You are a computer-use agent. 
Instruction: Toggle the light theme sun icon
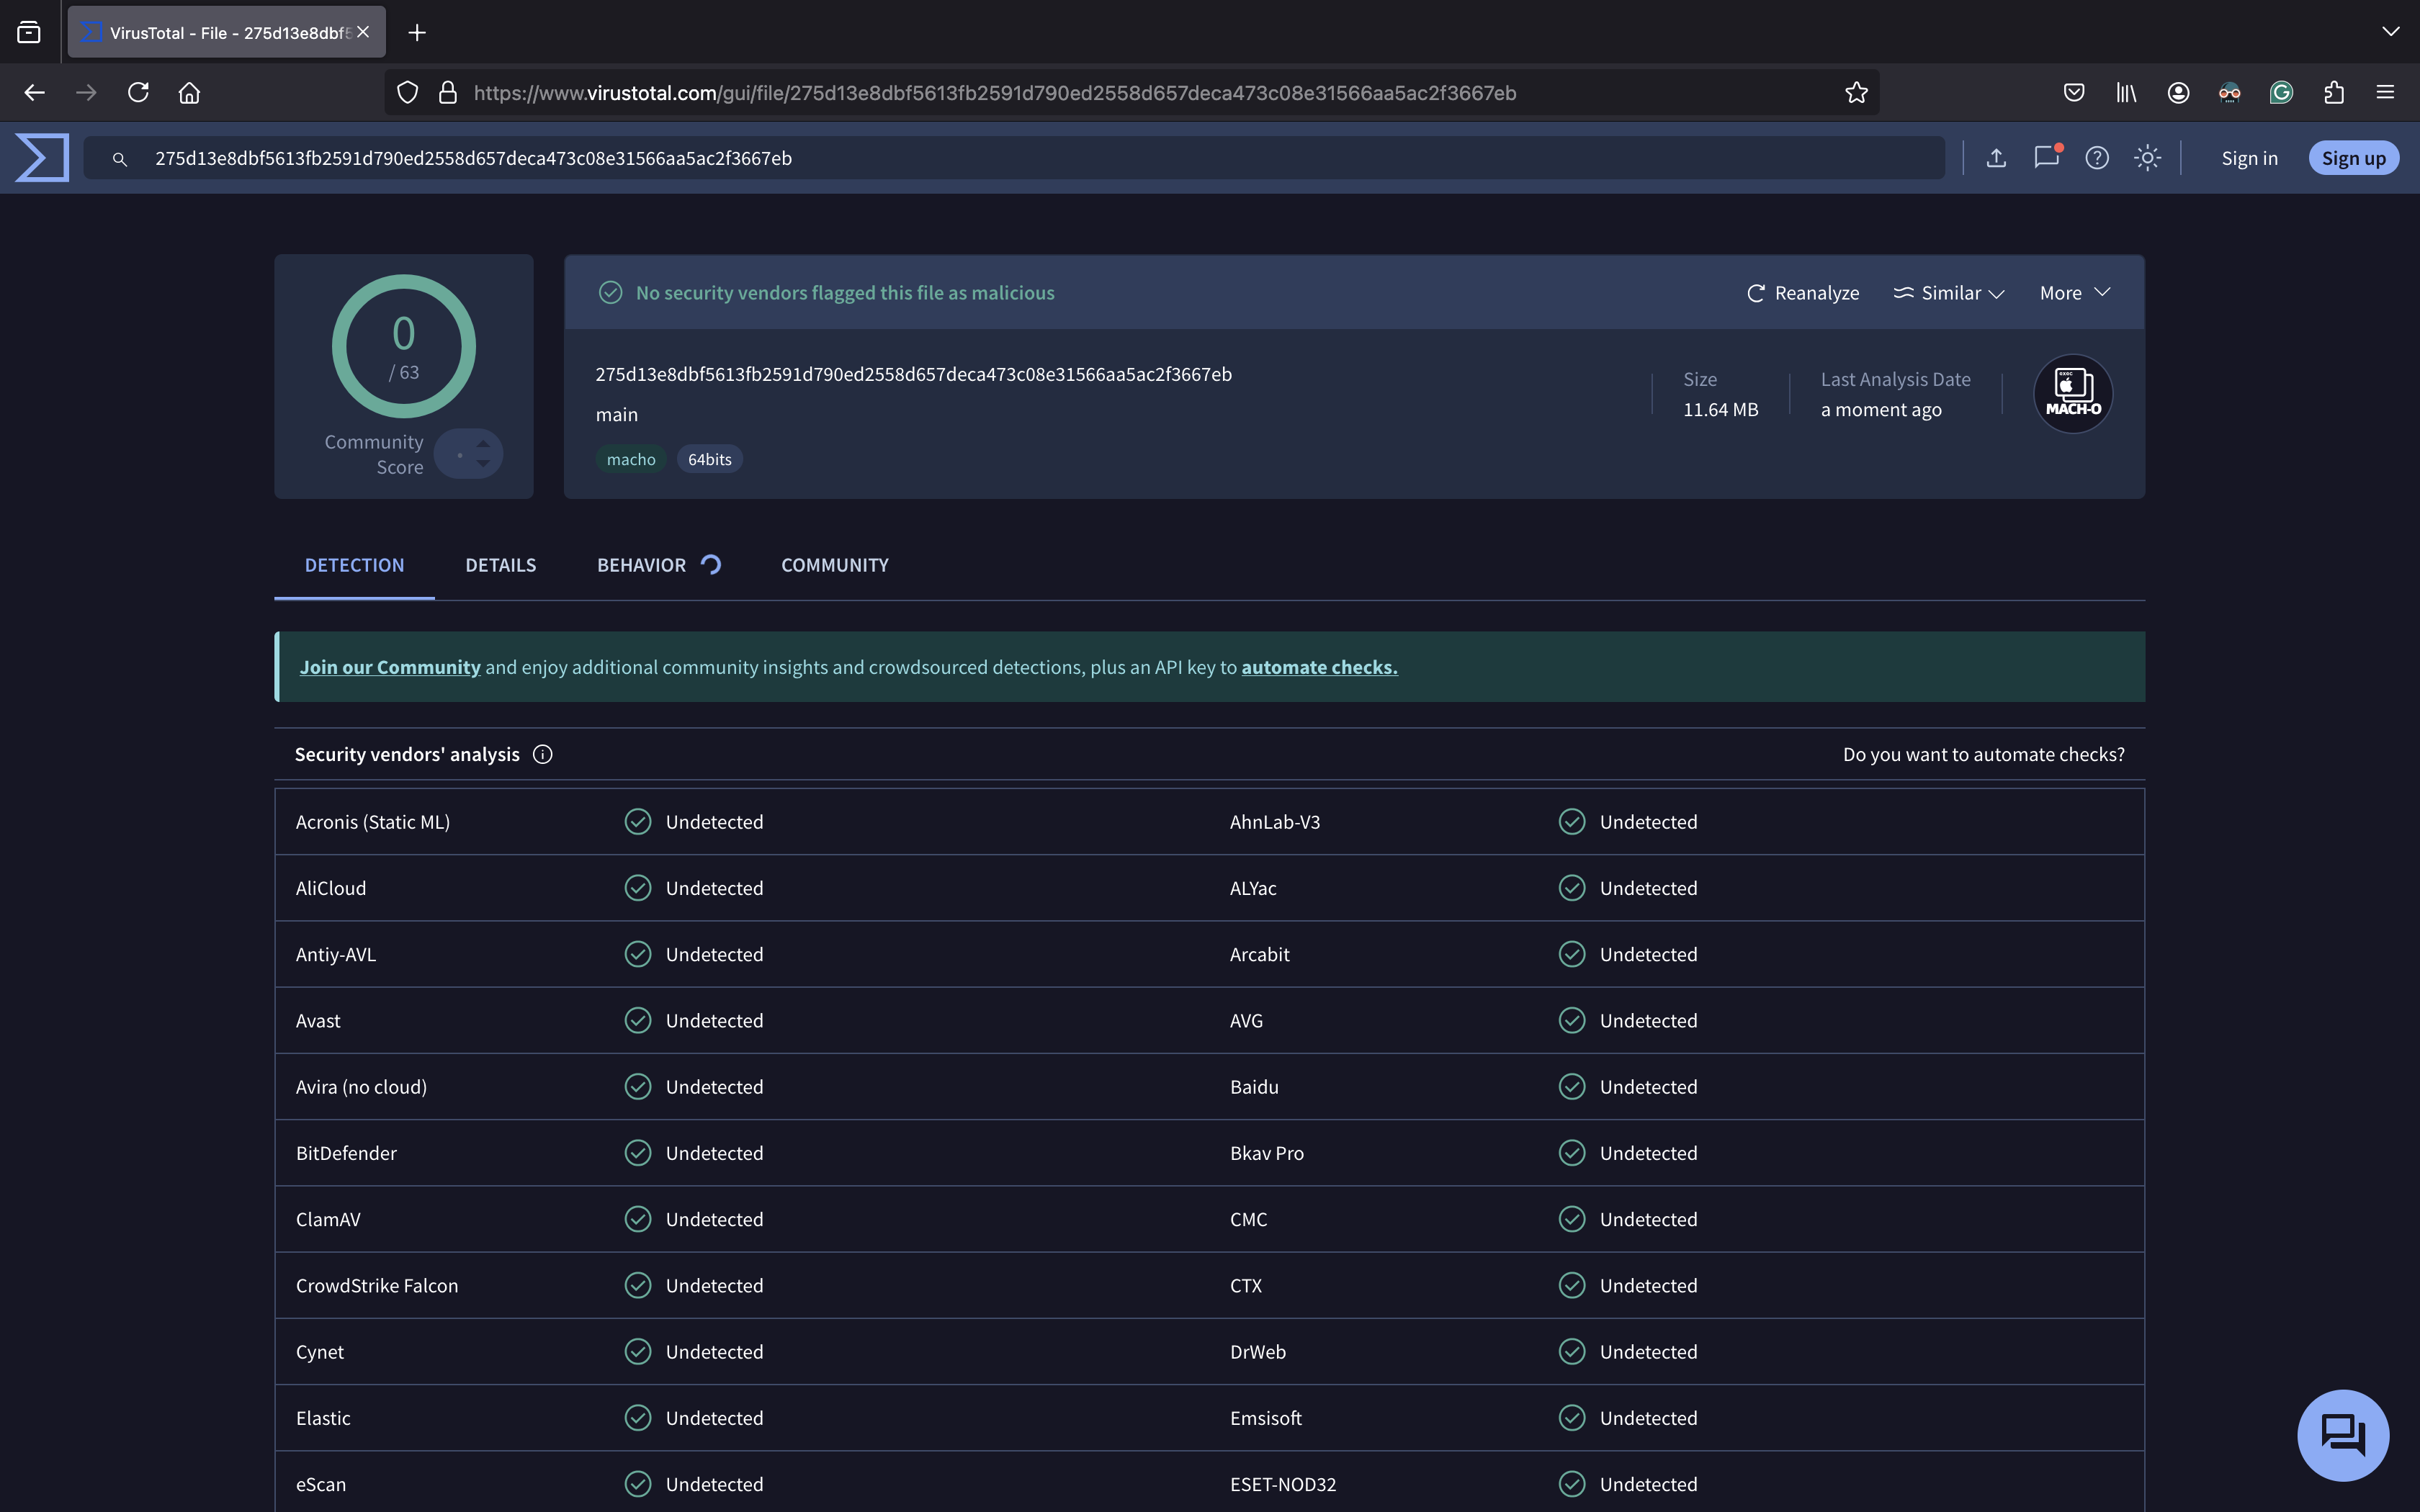pos(2147,158)
